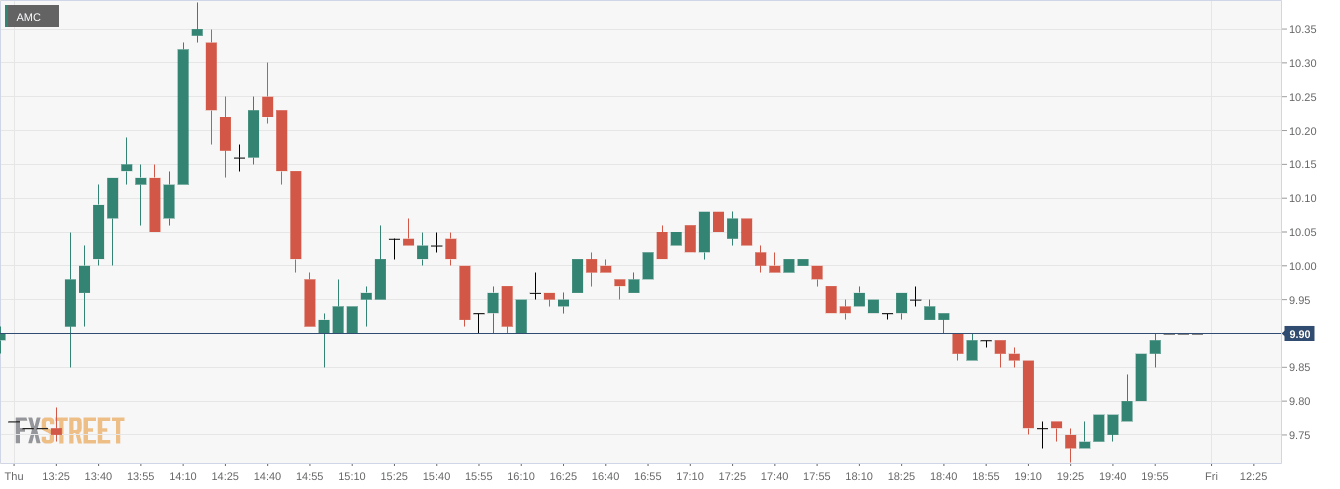Select the 14:10 time axis label

coord(183,476)
